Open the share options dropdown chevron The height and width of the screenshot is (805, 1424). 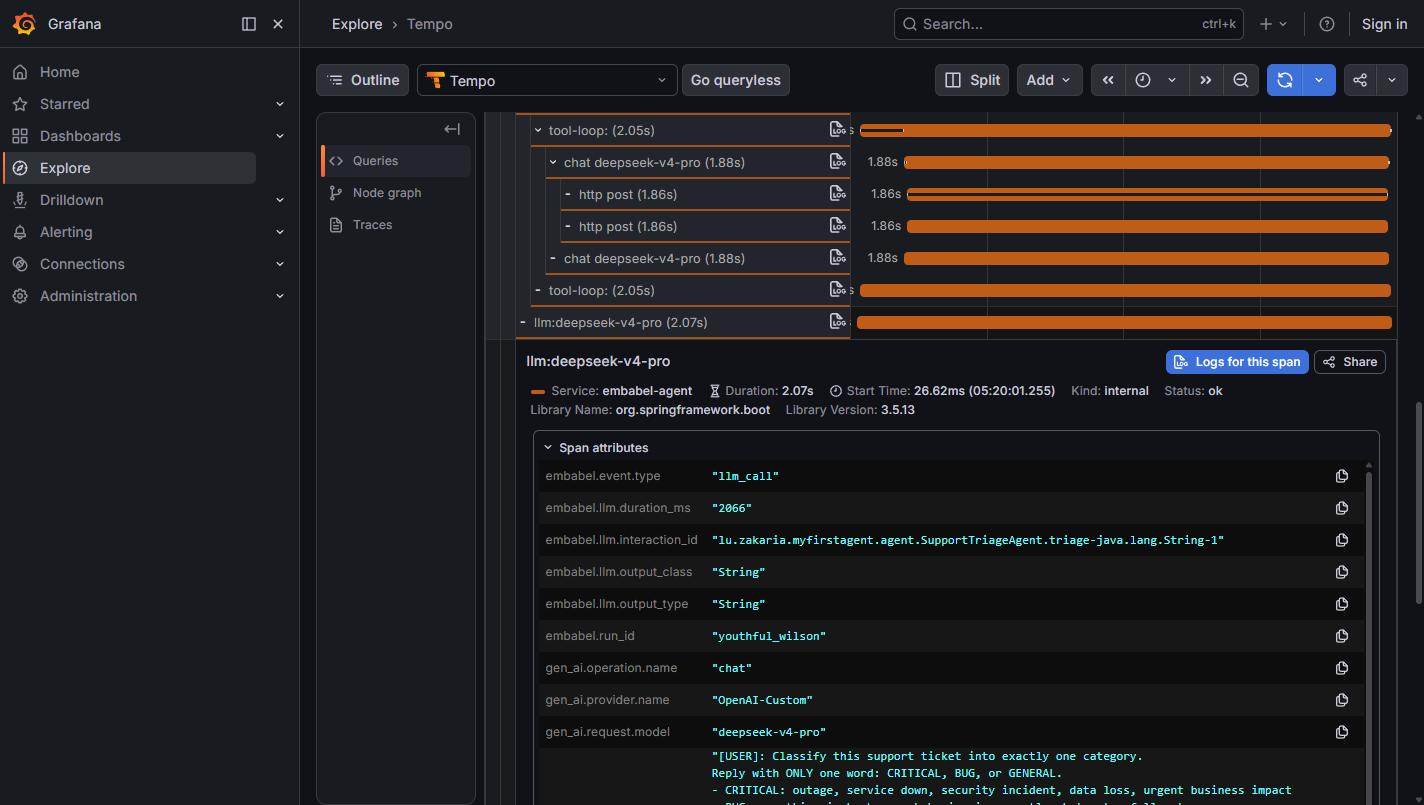pyautogui.click(x=1392, y=80)
